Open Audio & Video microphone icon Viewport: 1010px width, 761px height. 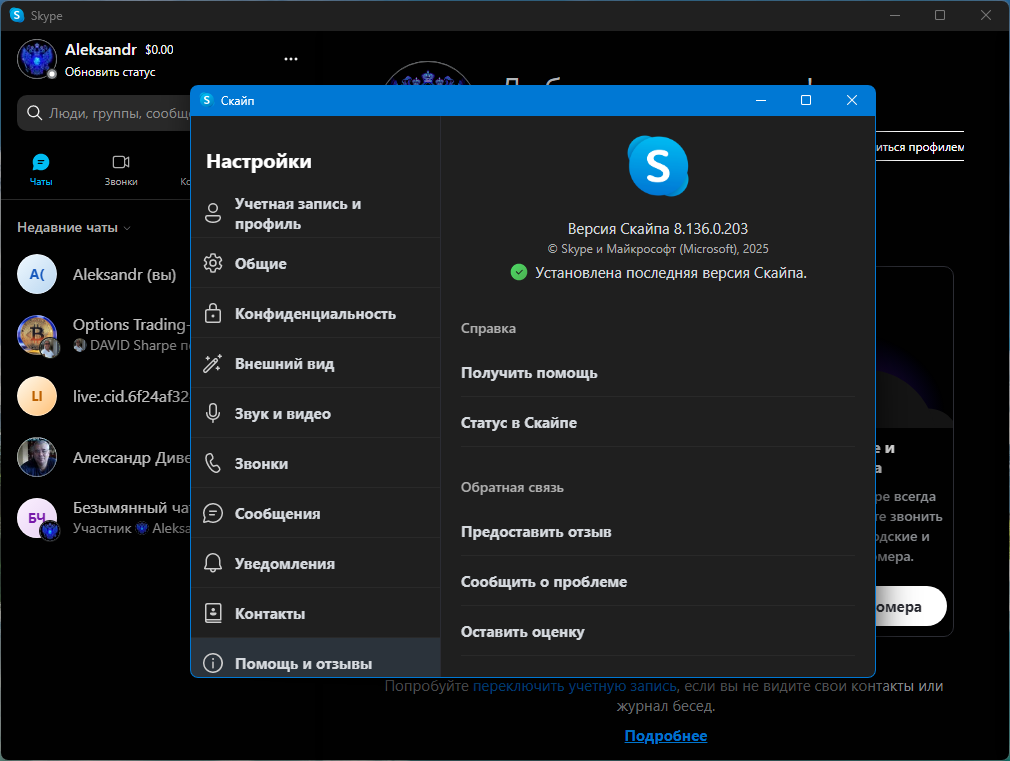[213, 413]
